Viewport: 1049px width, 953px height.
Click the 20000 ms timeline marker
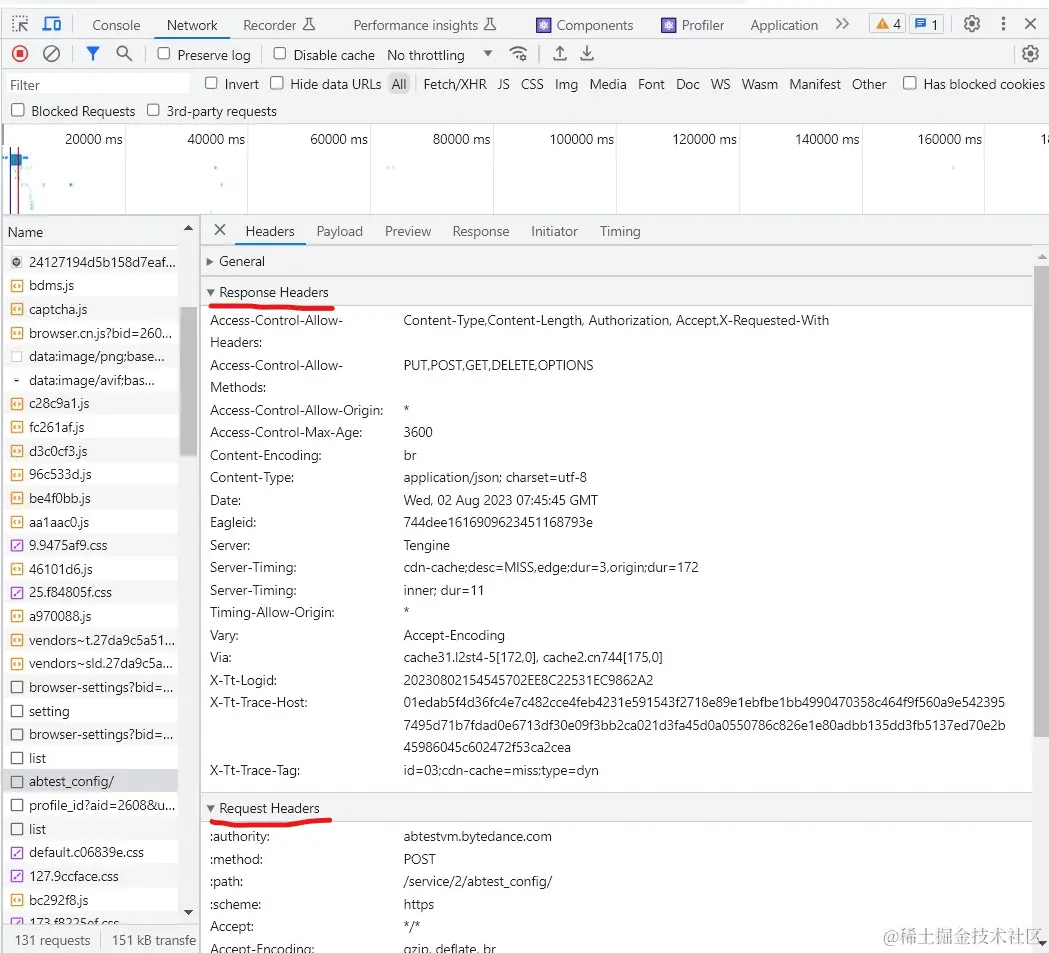(94, 139)
